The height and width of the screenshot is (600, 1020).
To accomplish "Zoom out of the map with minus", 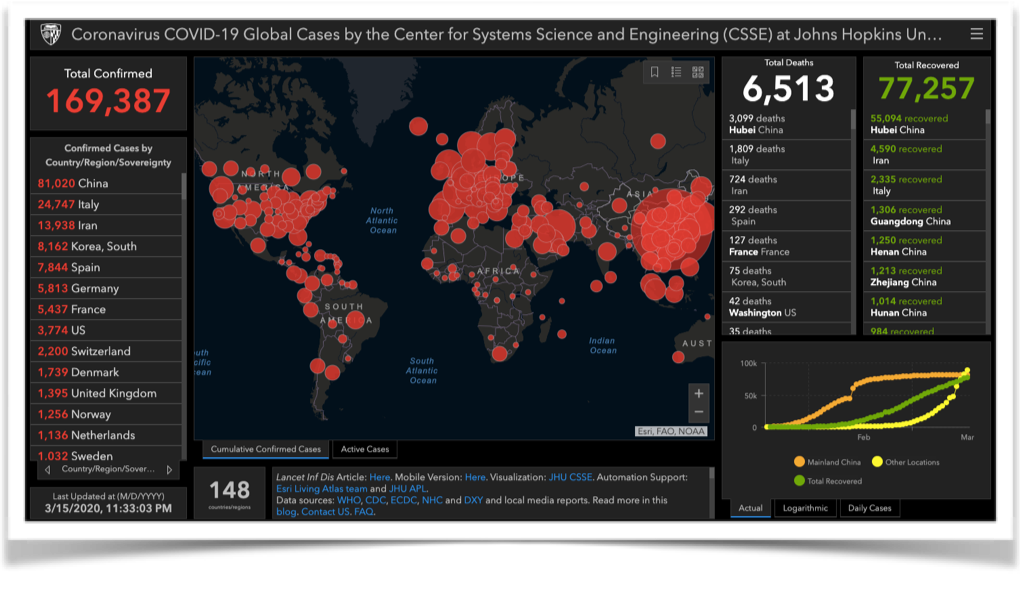I will 699,412.
